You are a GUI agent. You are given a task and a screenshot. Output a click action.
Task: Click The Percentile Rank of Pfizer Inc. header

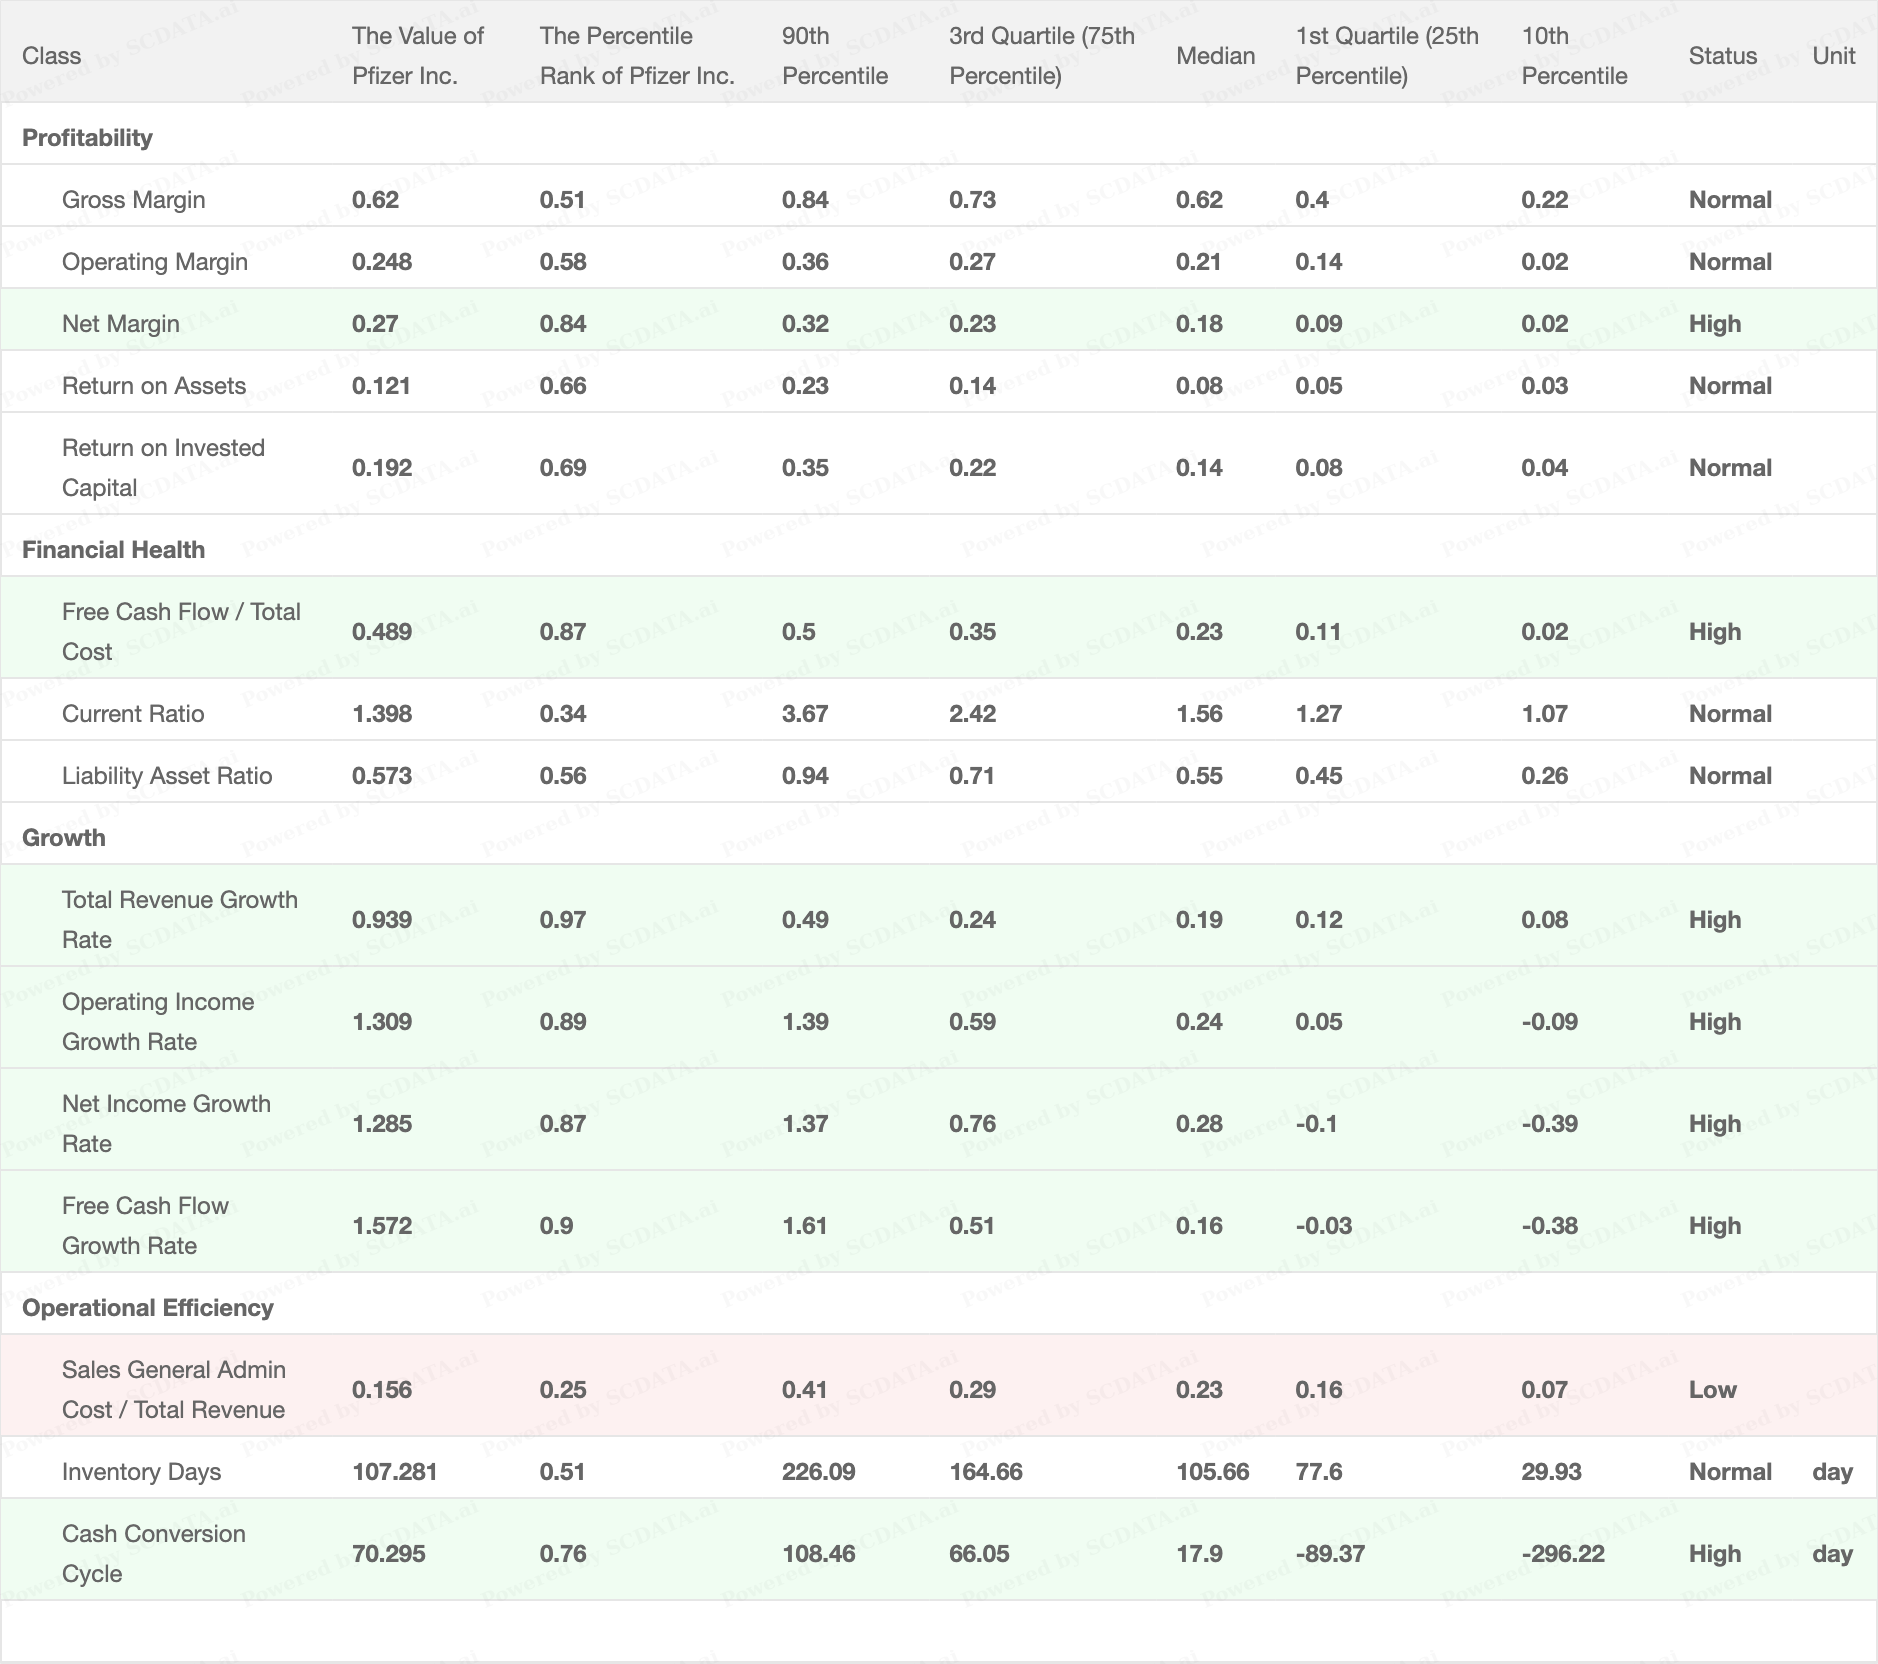pos(637,56)
